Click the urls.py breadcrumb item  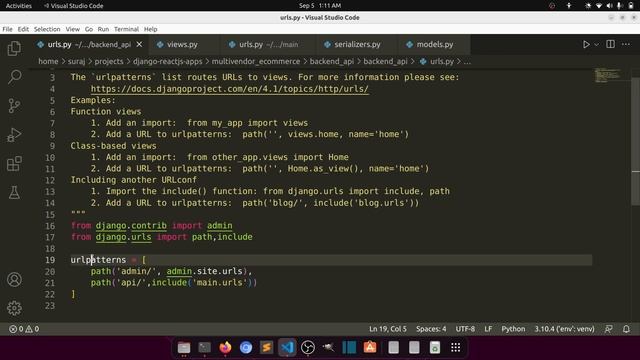coord(437,61)
